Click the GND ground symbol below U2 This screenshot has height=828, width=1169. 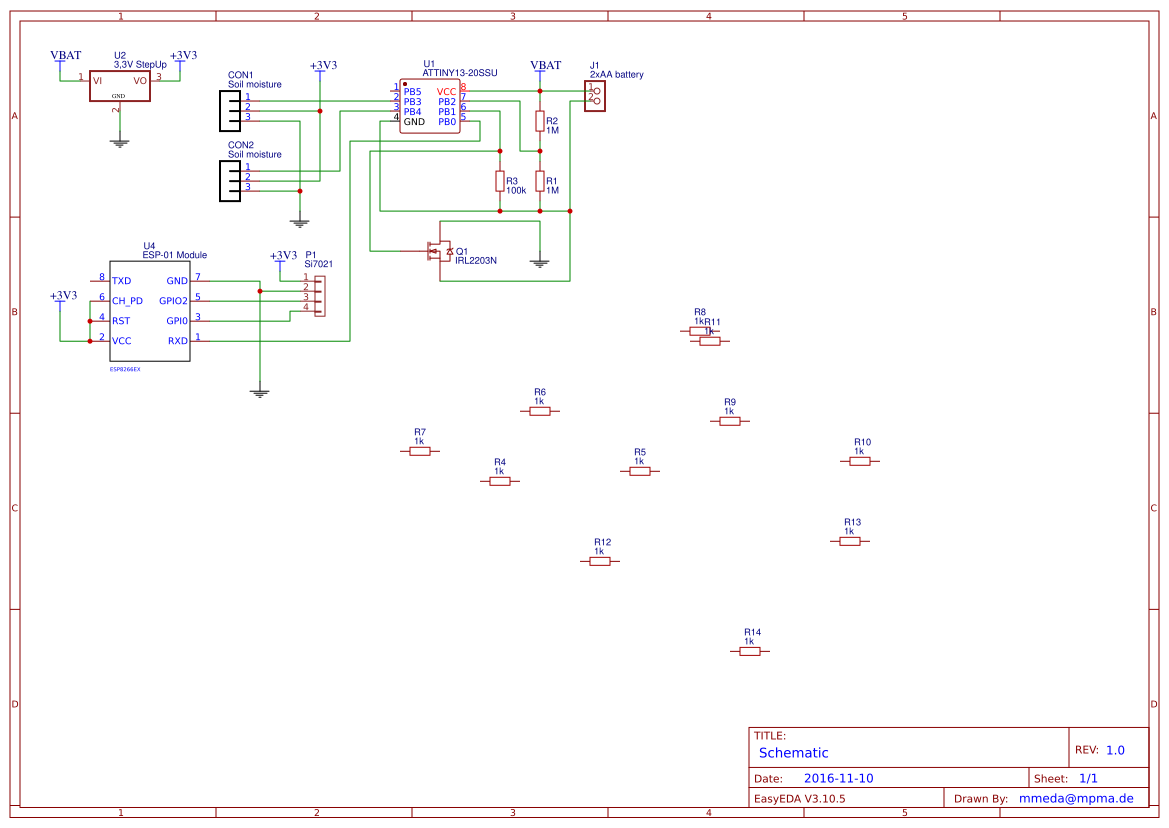point(120,140)
